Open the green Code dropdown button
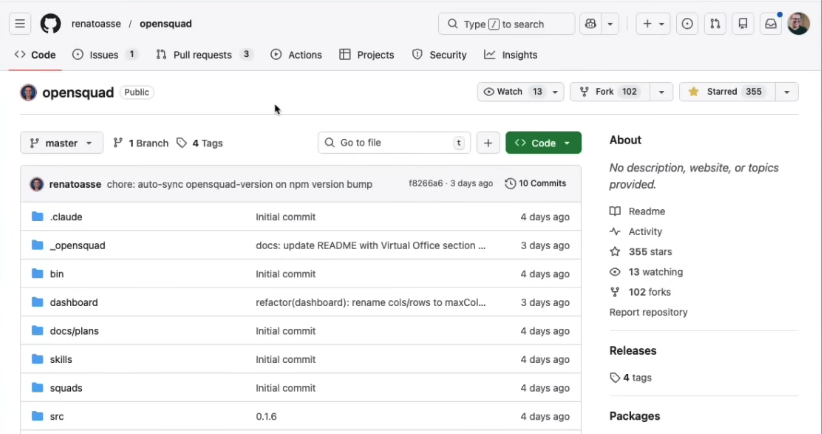Screen dimensions: 822x434 (x=543, y=143)
